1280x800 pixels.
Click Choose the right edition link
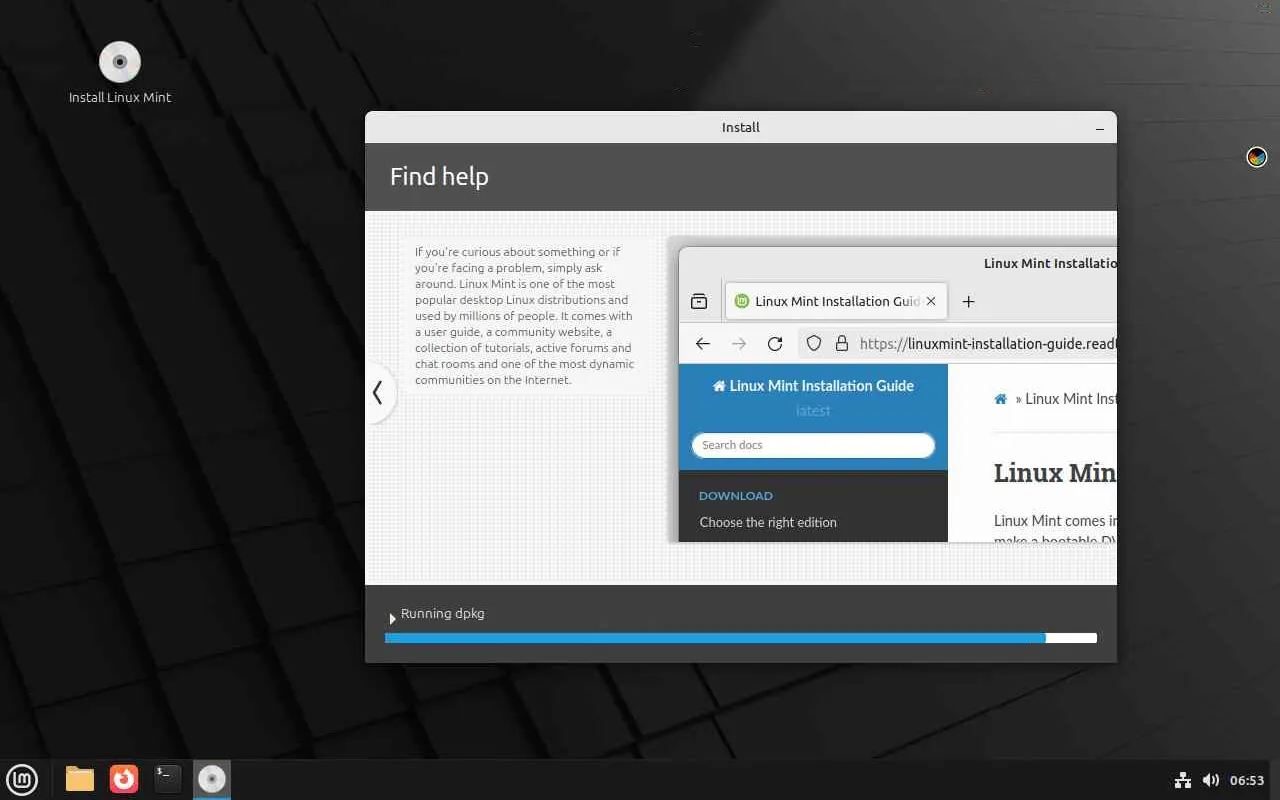pos(768,522)
